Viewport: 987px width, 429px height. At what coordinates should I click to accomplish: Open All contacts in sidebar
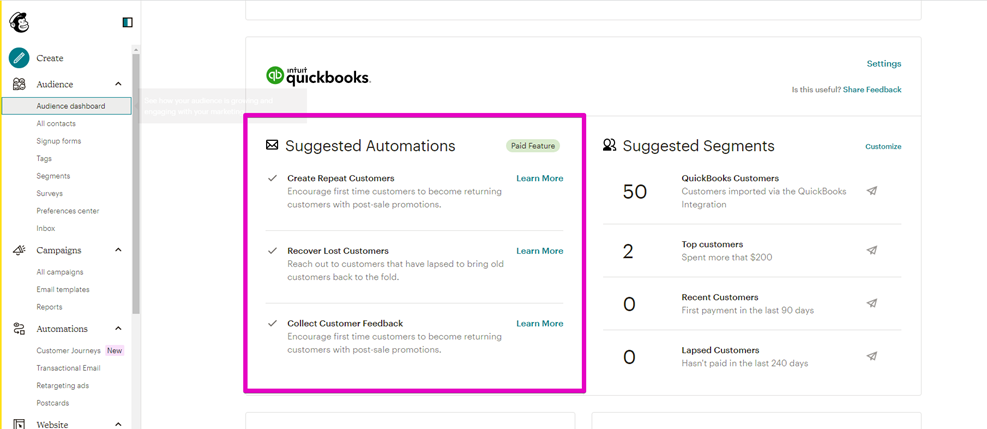56,123
